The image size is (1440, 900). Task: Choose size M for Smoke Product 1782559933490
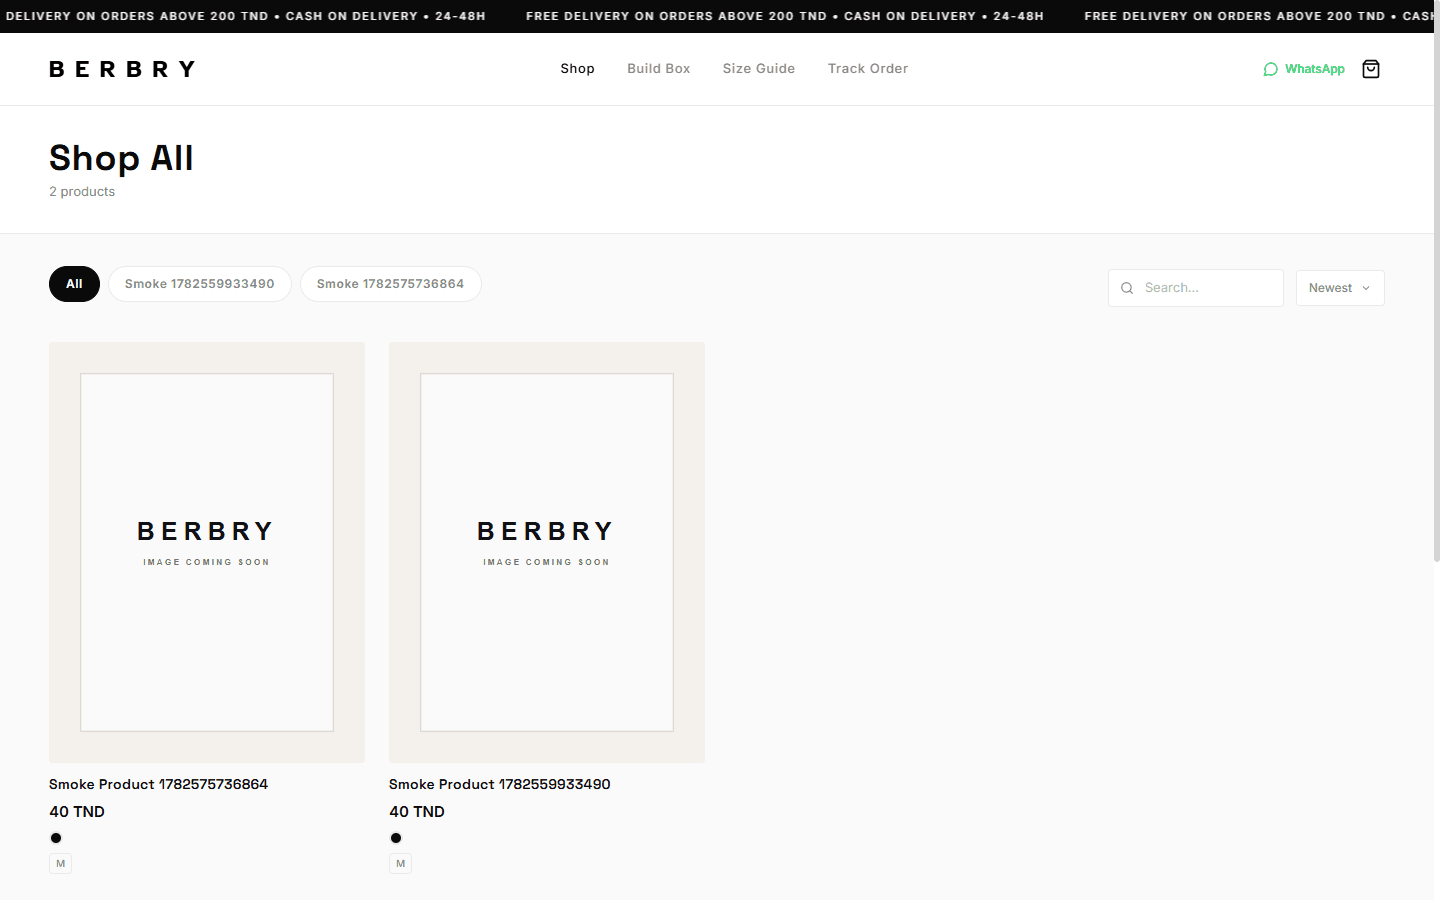(x=400, y=863)
